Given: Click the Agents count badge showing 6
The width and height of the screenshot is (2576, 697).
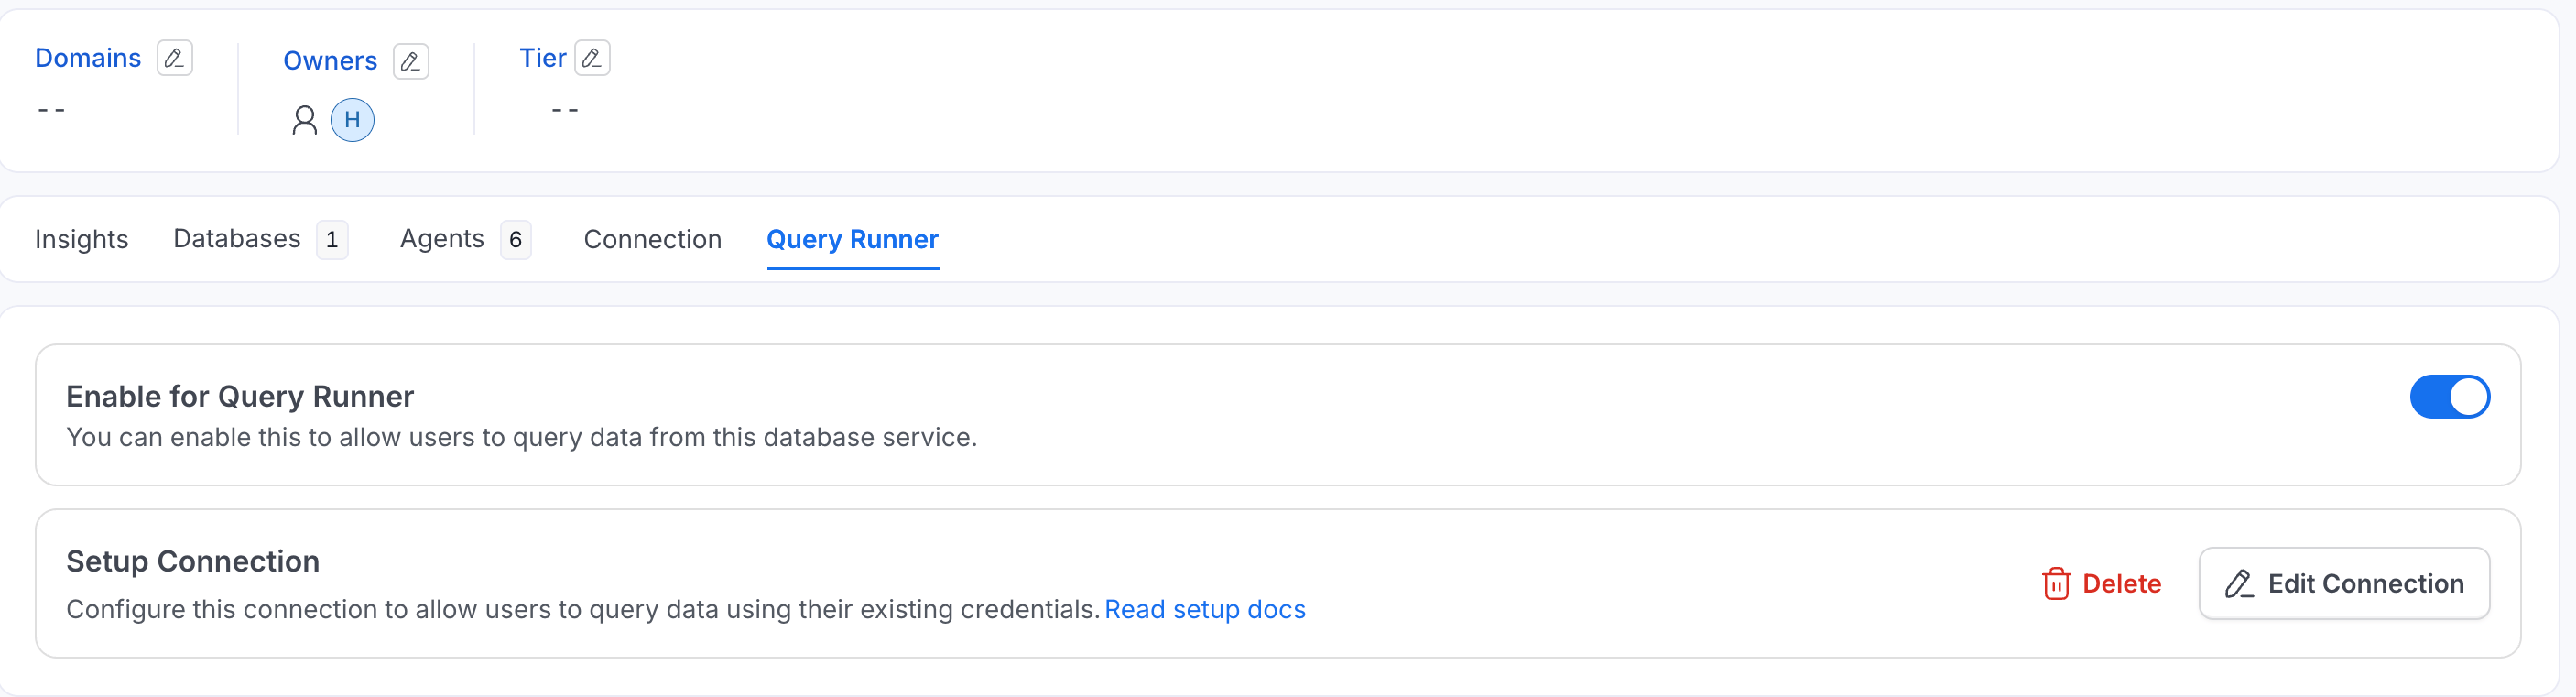Looking at the screenshot, I should point(516,240).
